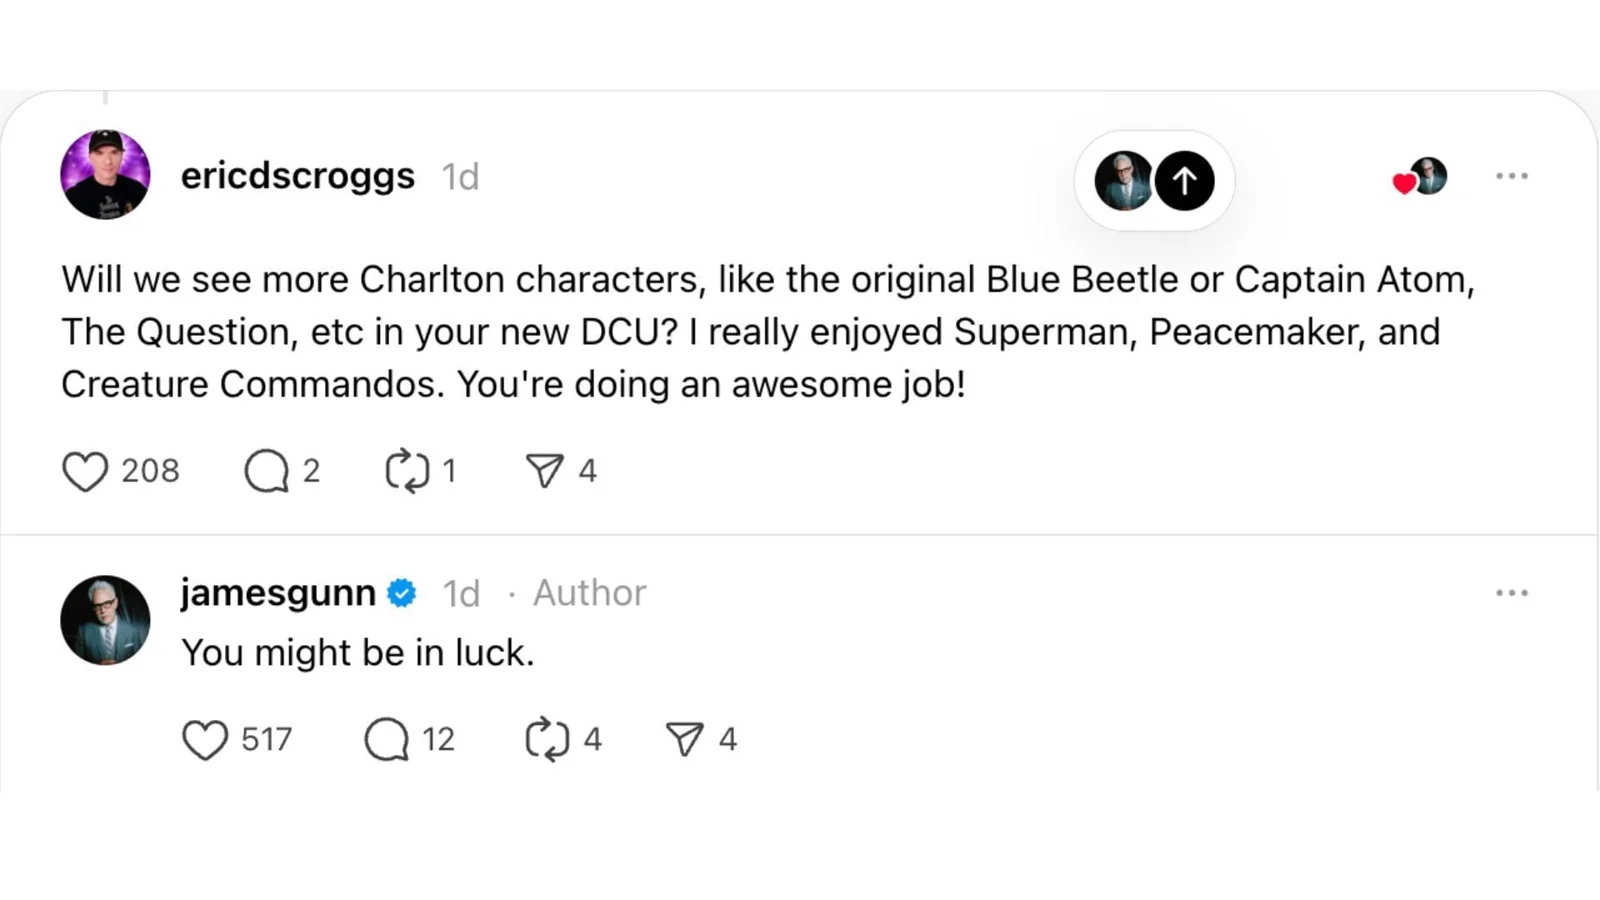View ericdscroggs's profile picture
Image resolution: width=1600 pixels, height=900 pixels.
(105, 175)
